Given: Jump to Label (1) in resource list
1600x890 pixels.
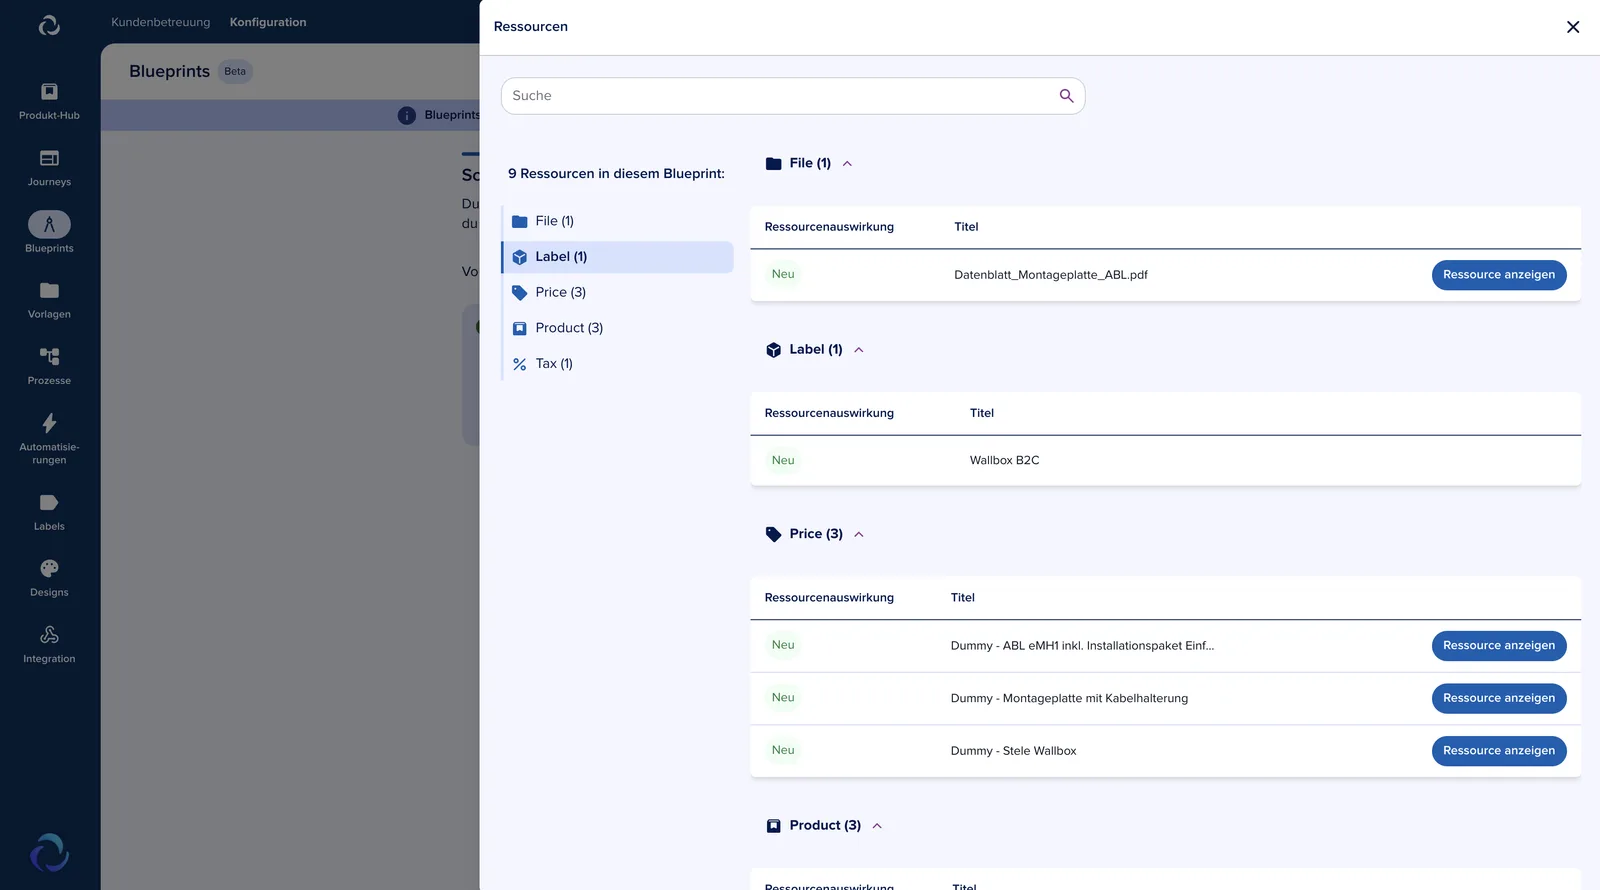Looking at the screenshot, I should (x=618, y=257).
